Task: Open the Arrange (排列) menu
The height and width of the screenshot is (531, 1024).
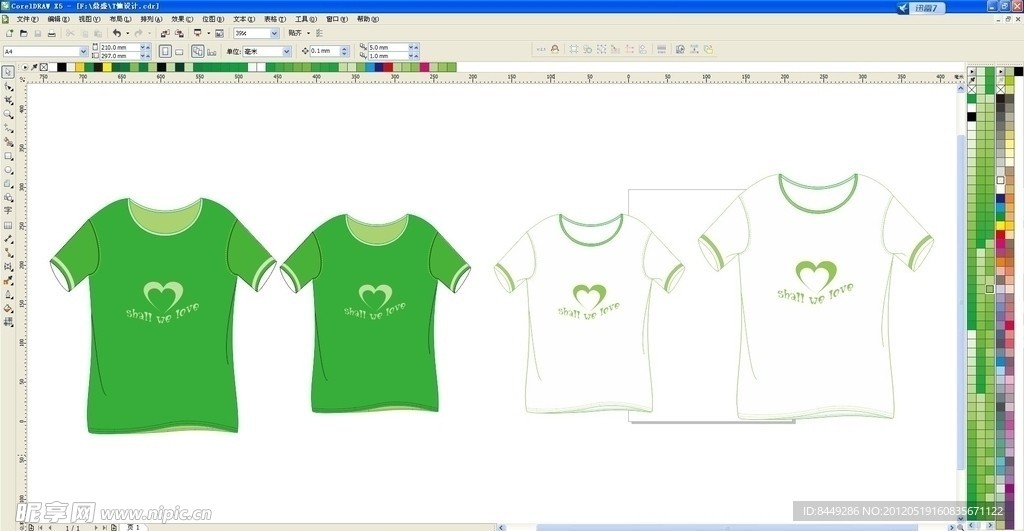Action: tap(152, 19)
